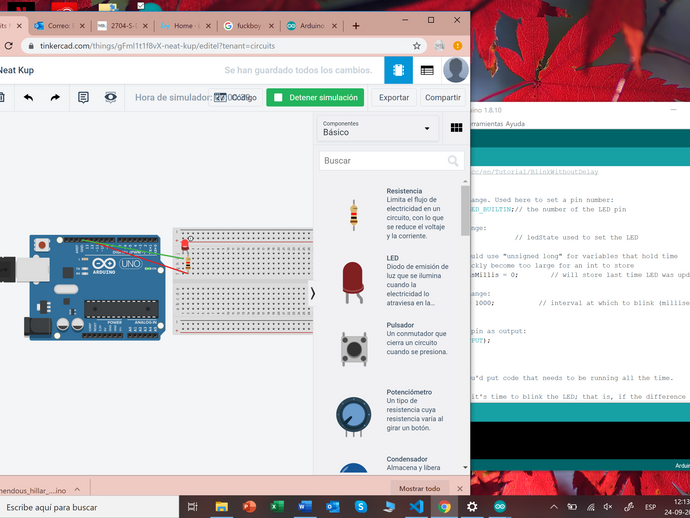This screenshot has height=518, width=690.
Task: Switch components panel to grid view
Action: [x=456, y=128]
